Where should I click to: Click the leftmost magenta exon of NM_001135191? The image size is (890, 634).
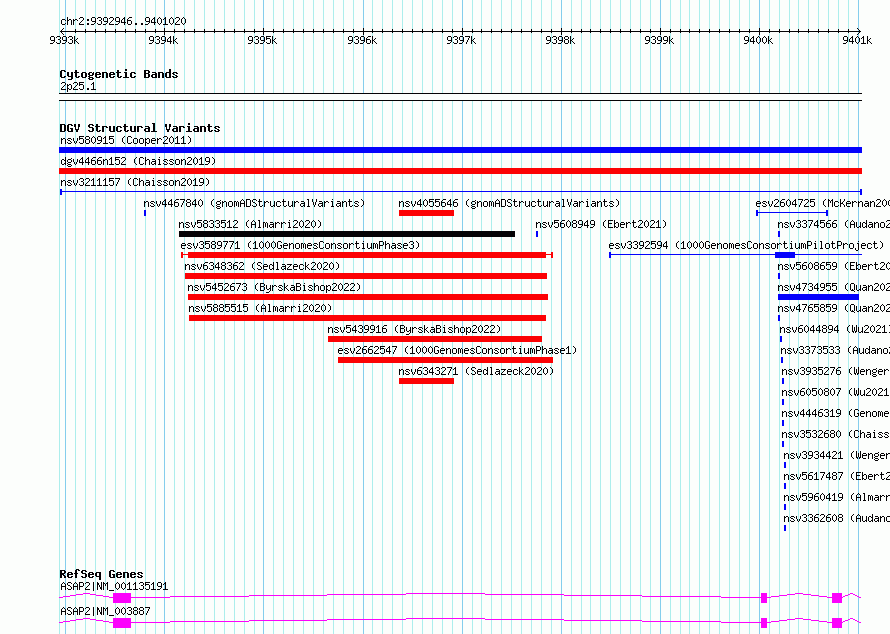point(122,598)
